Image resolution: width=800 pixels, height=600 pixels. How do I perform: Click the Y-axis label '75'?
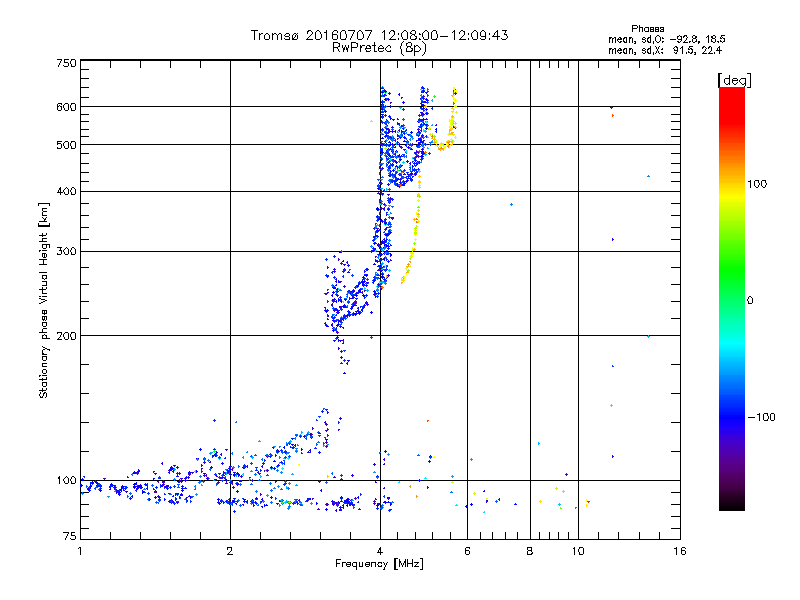click(70, 536)
